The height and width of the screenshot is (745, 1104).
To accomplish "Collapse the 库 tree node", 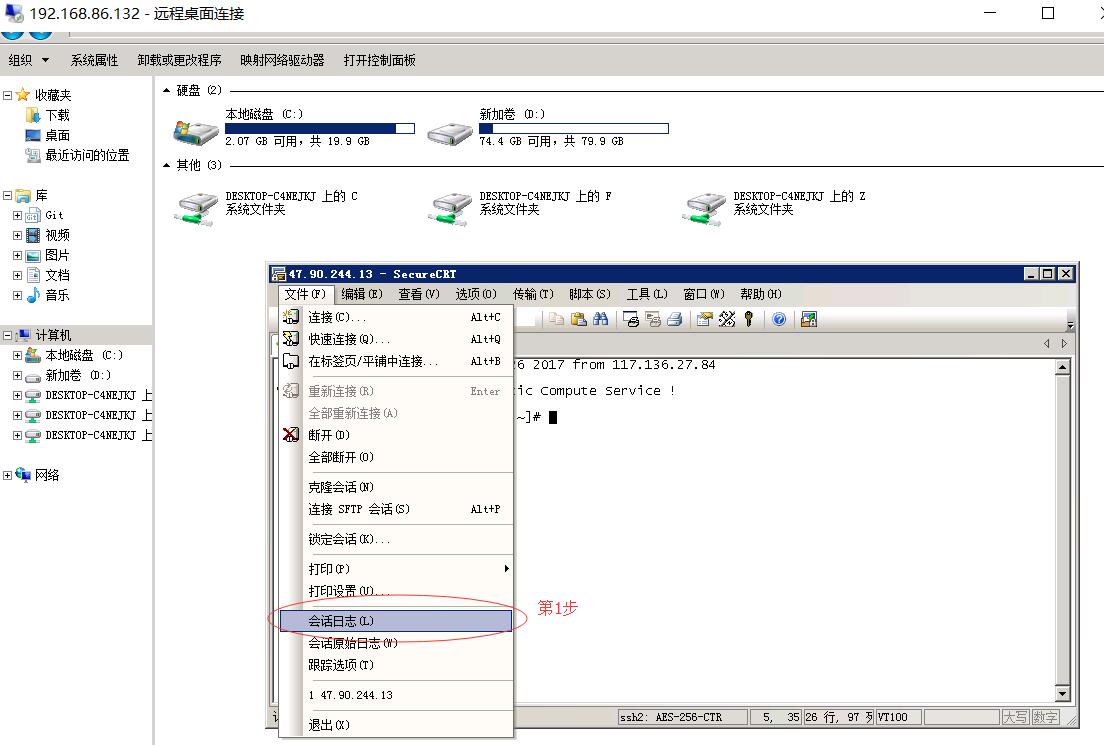I will coord(7,195).
